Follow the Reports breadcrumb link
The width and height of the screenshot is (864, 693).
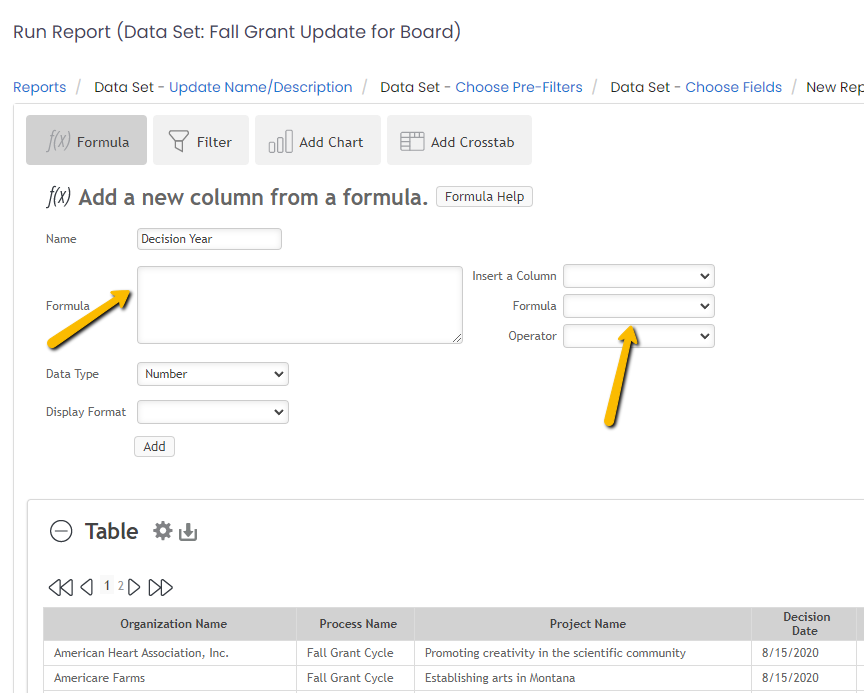click(x=40, y=87)
